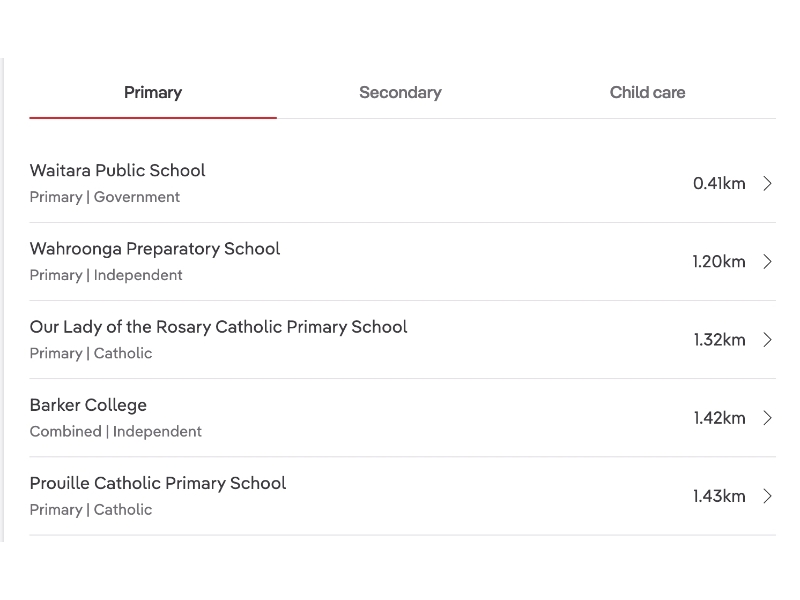Select the Waitara Public School name

[117, 171]
